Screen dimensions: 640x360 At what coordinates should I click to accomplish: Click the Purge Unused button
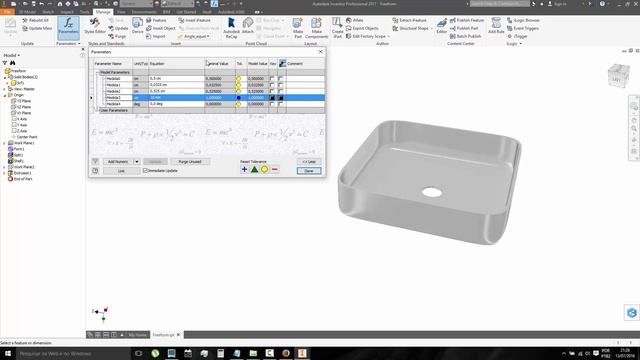190,162
